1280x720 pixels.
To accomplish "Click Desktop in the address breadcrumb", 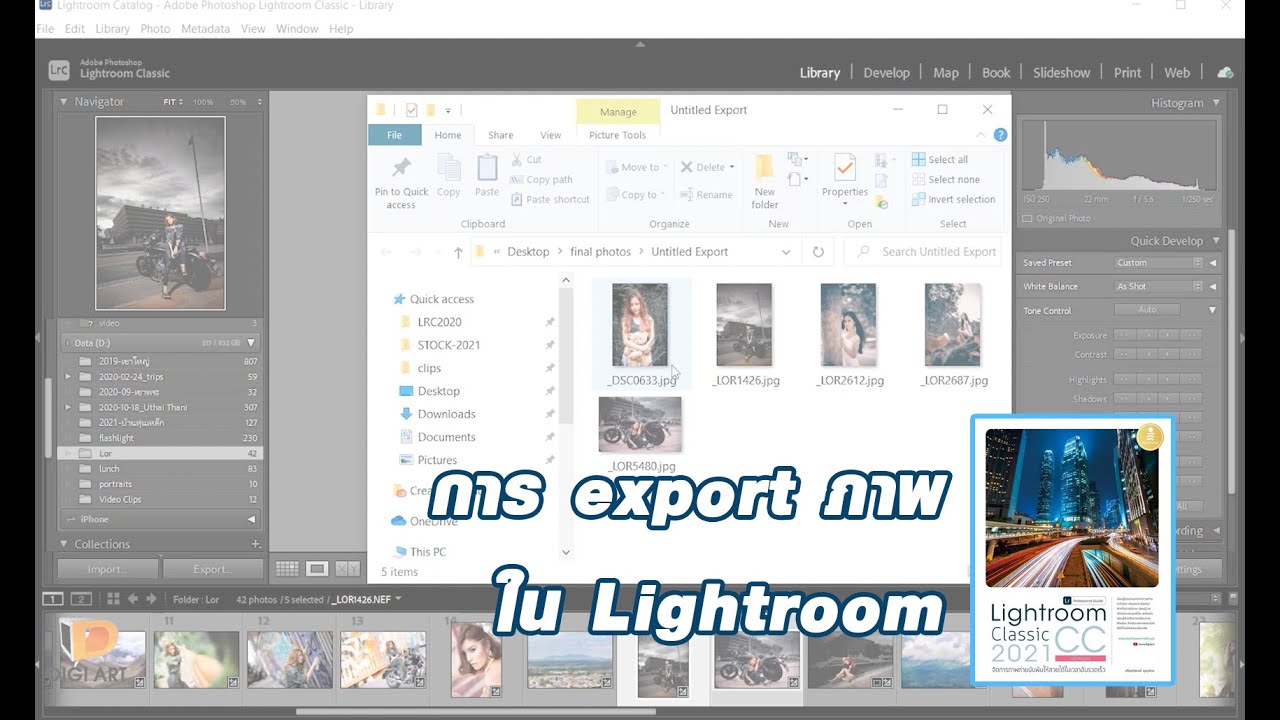I will (528, 252).
